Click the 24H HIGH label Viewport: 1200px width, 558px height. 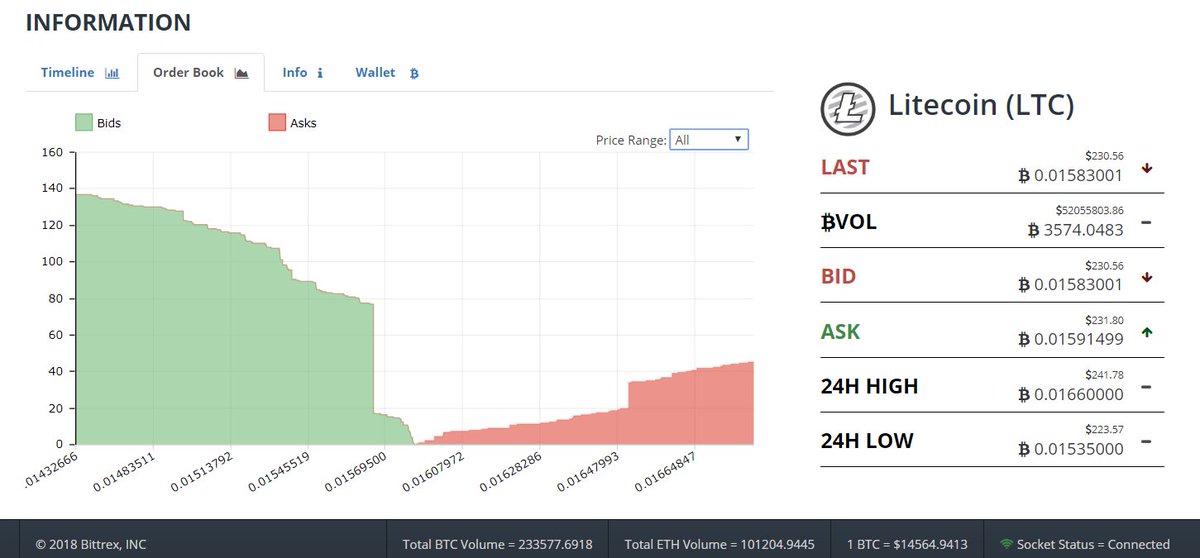click(869, 386)
